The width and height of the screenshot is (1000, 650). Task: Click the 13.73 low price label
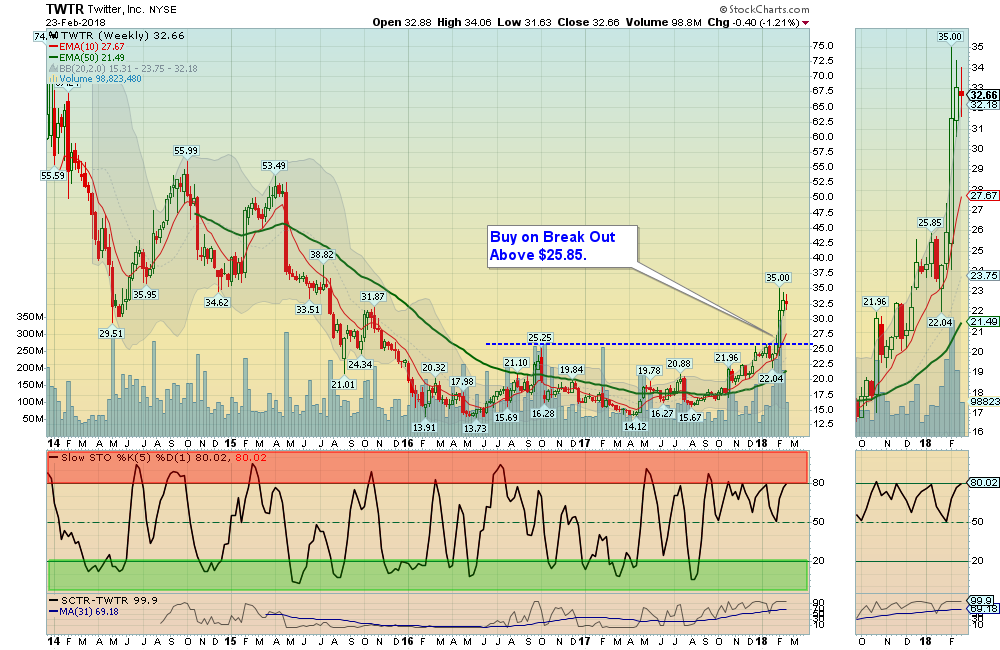tap(475, 429)
